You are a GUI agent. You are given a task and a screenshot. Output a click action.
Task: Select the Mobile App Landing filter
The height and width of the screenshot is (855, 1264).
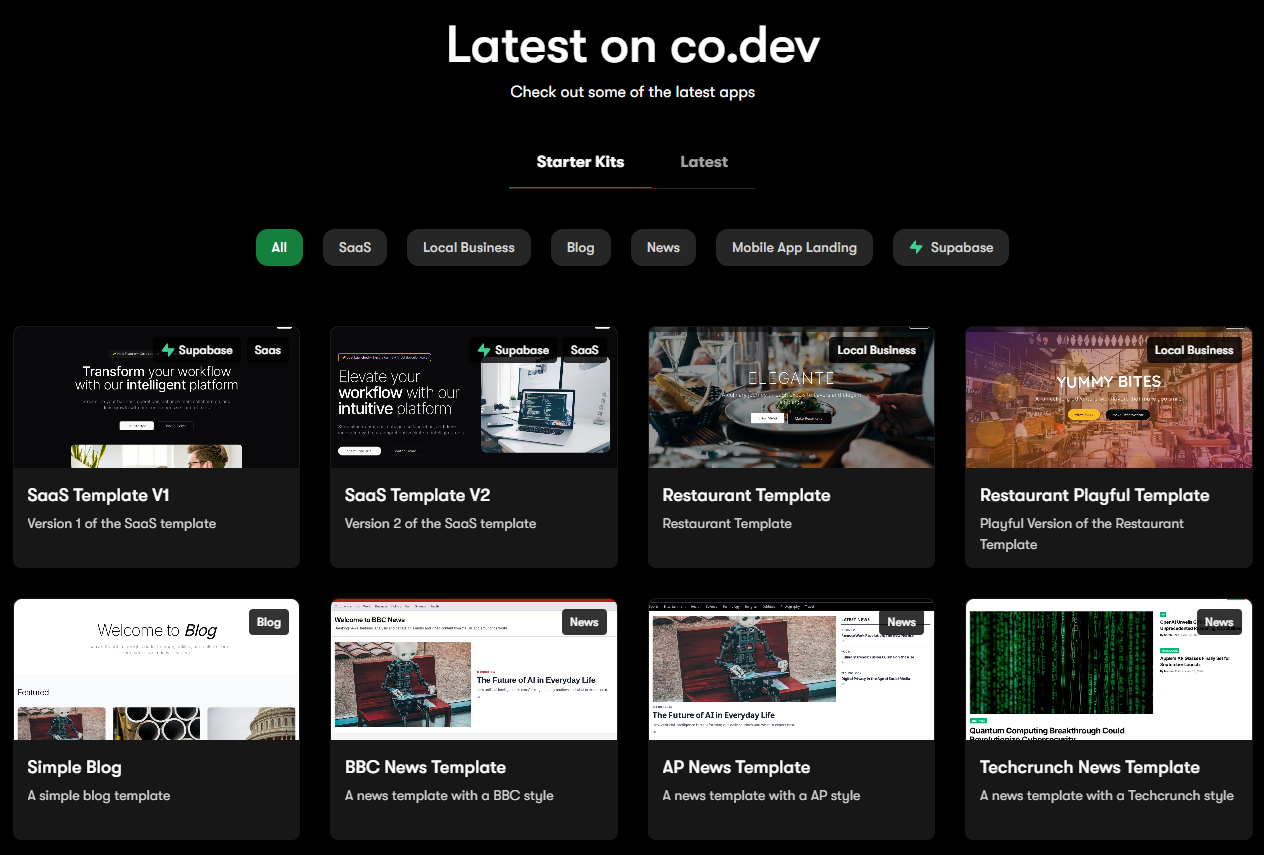click(x=794, y=248)
